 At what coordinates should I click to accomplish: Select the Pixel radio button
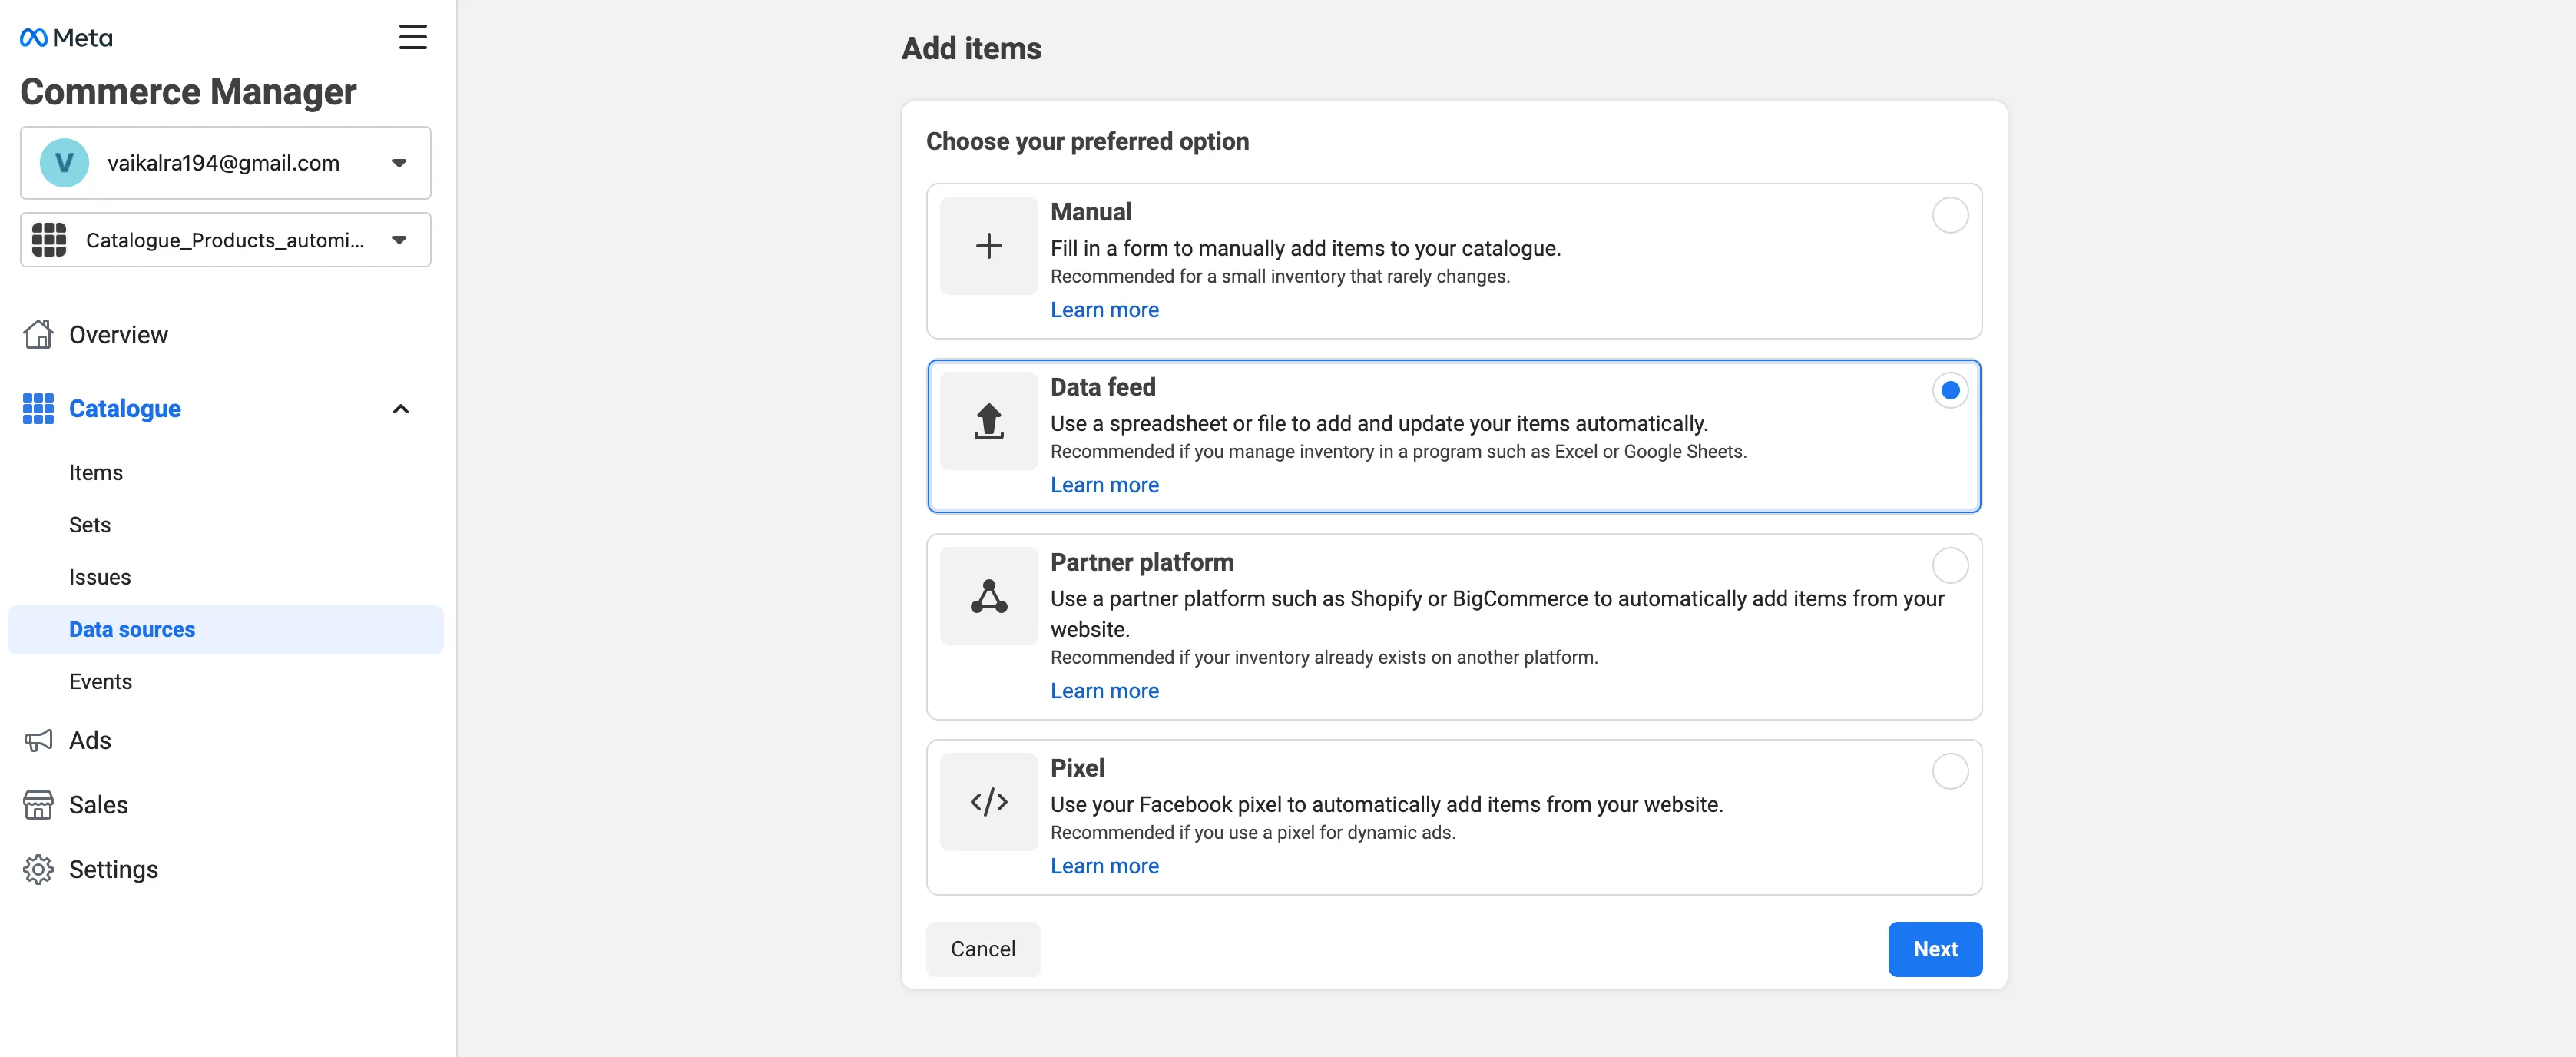click(x=1950, y=771)
